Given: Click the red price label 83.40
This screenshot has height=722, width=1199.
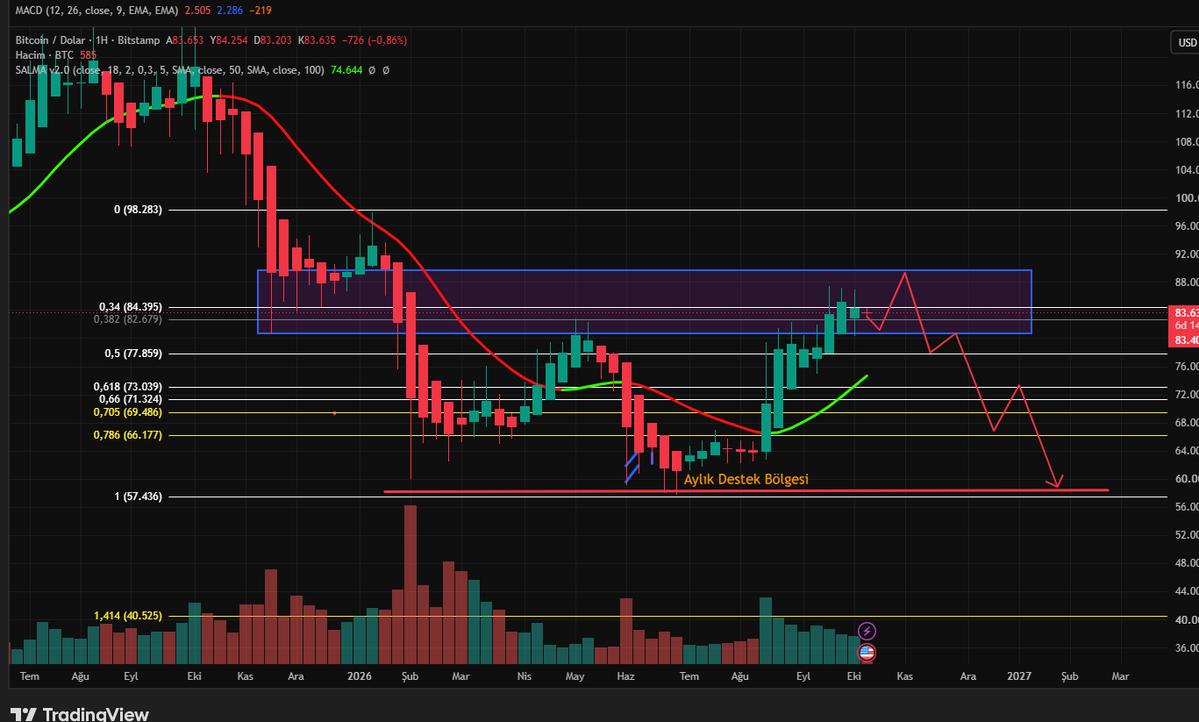Looking at the screenshot, I should tap(1184, 340).
